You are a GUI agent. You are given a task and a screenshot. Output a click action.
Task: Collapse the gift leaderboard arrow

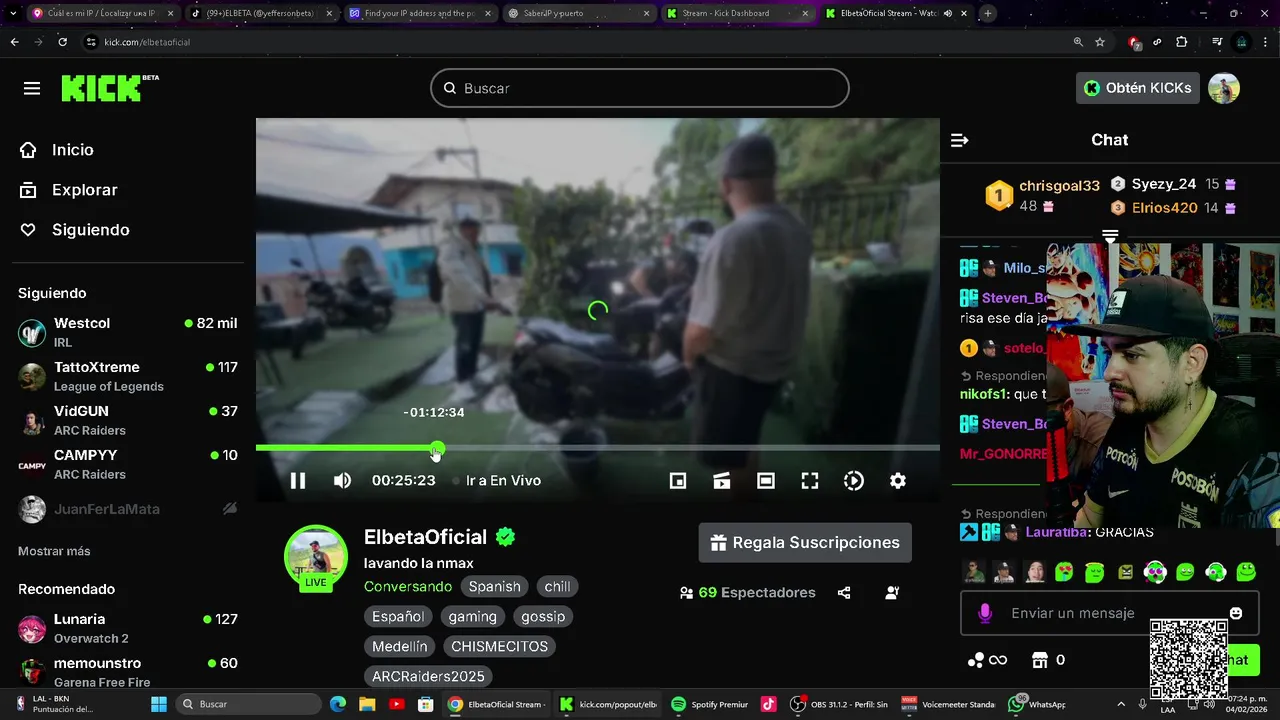[x=1110, y=237]
